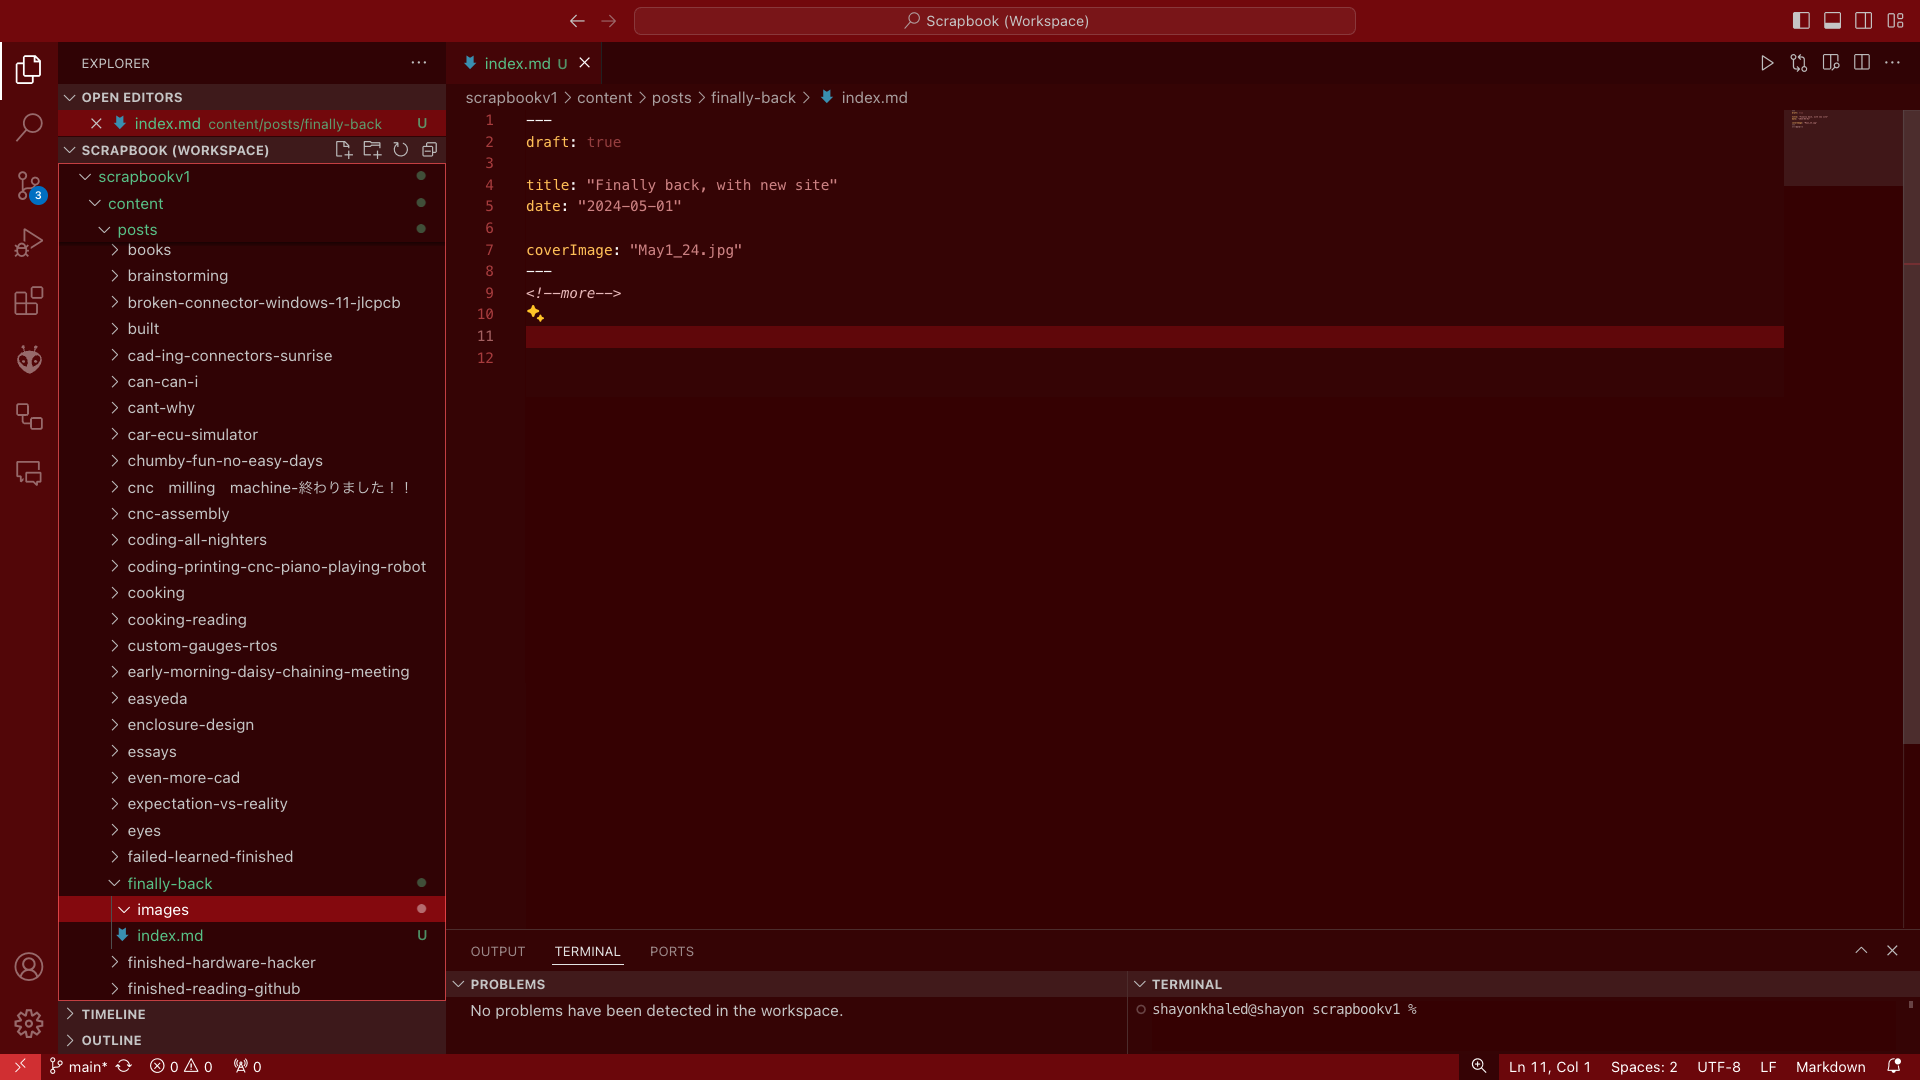1920x1080 pixels.
Task: Open Explorer views and more actions menu
Action: pos(419,63)
